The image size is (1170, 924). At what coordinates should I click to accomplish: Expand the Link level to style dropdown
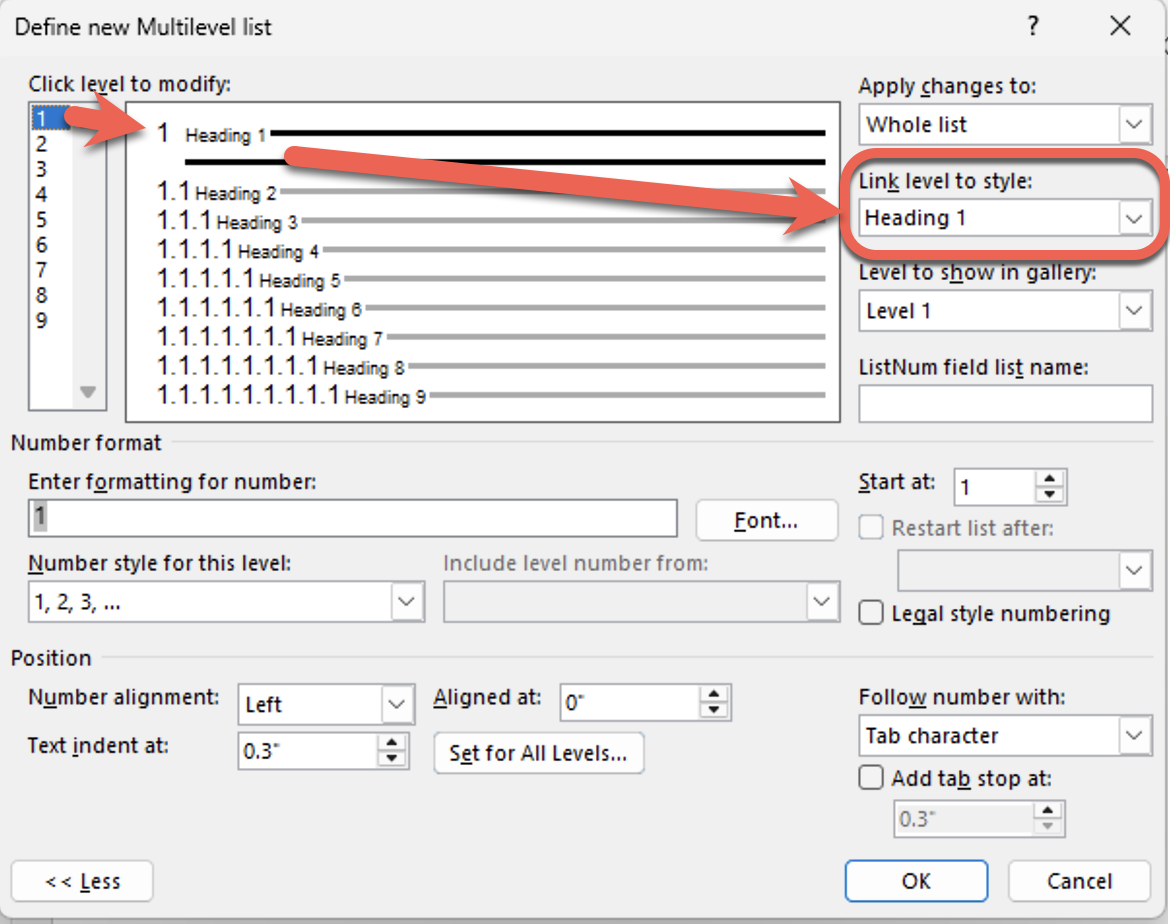click(x=1132, y=218)
